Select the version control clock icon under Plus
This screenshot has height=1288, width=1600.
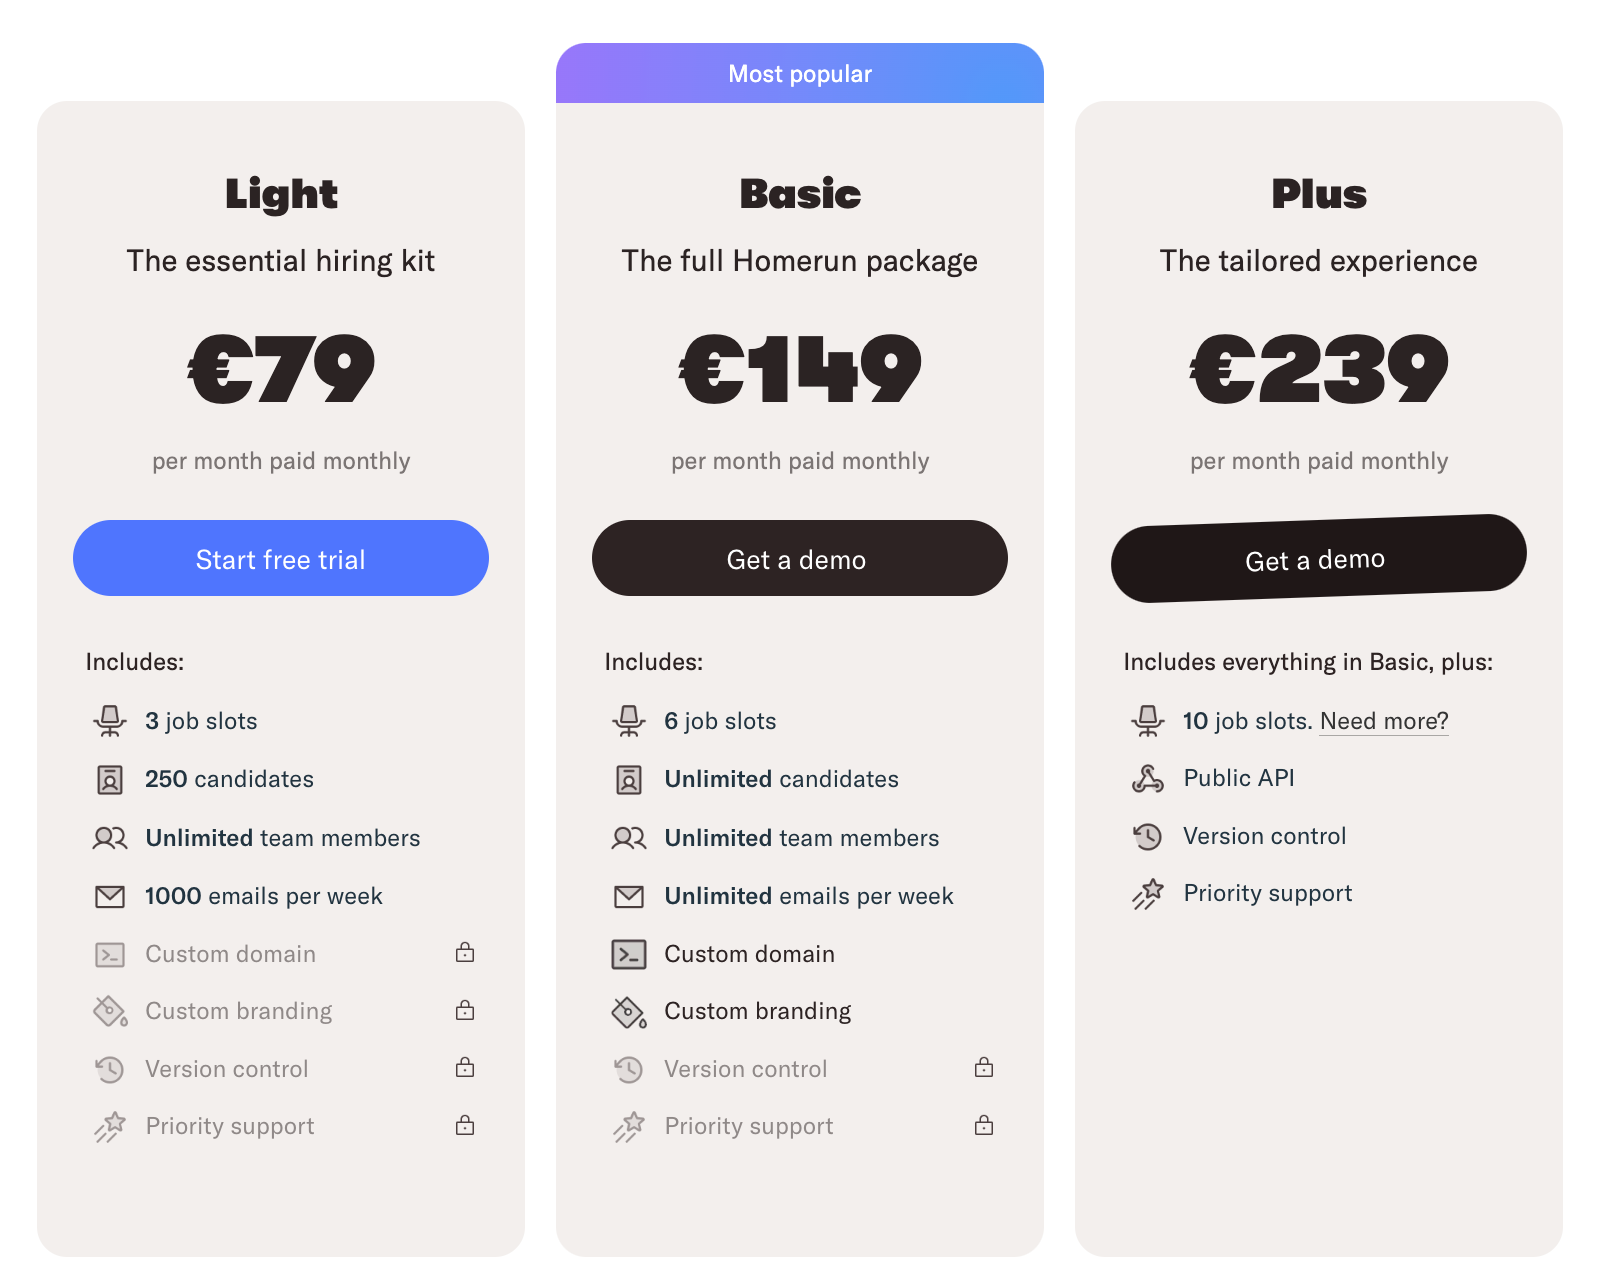(x=1148, y=836)
